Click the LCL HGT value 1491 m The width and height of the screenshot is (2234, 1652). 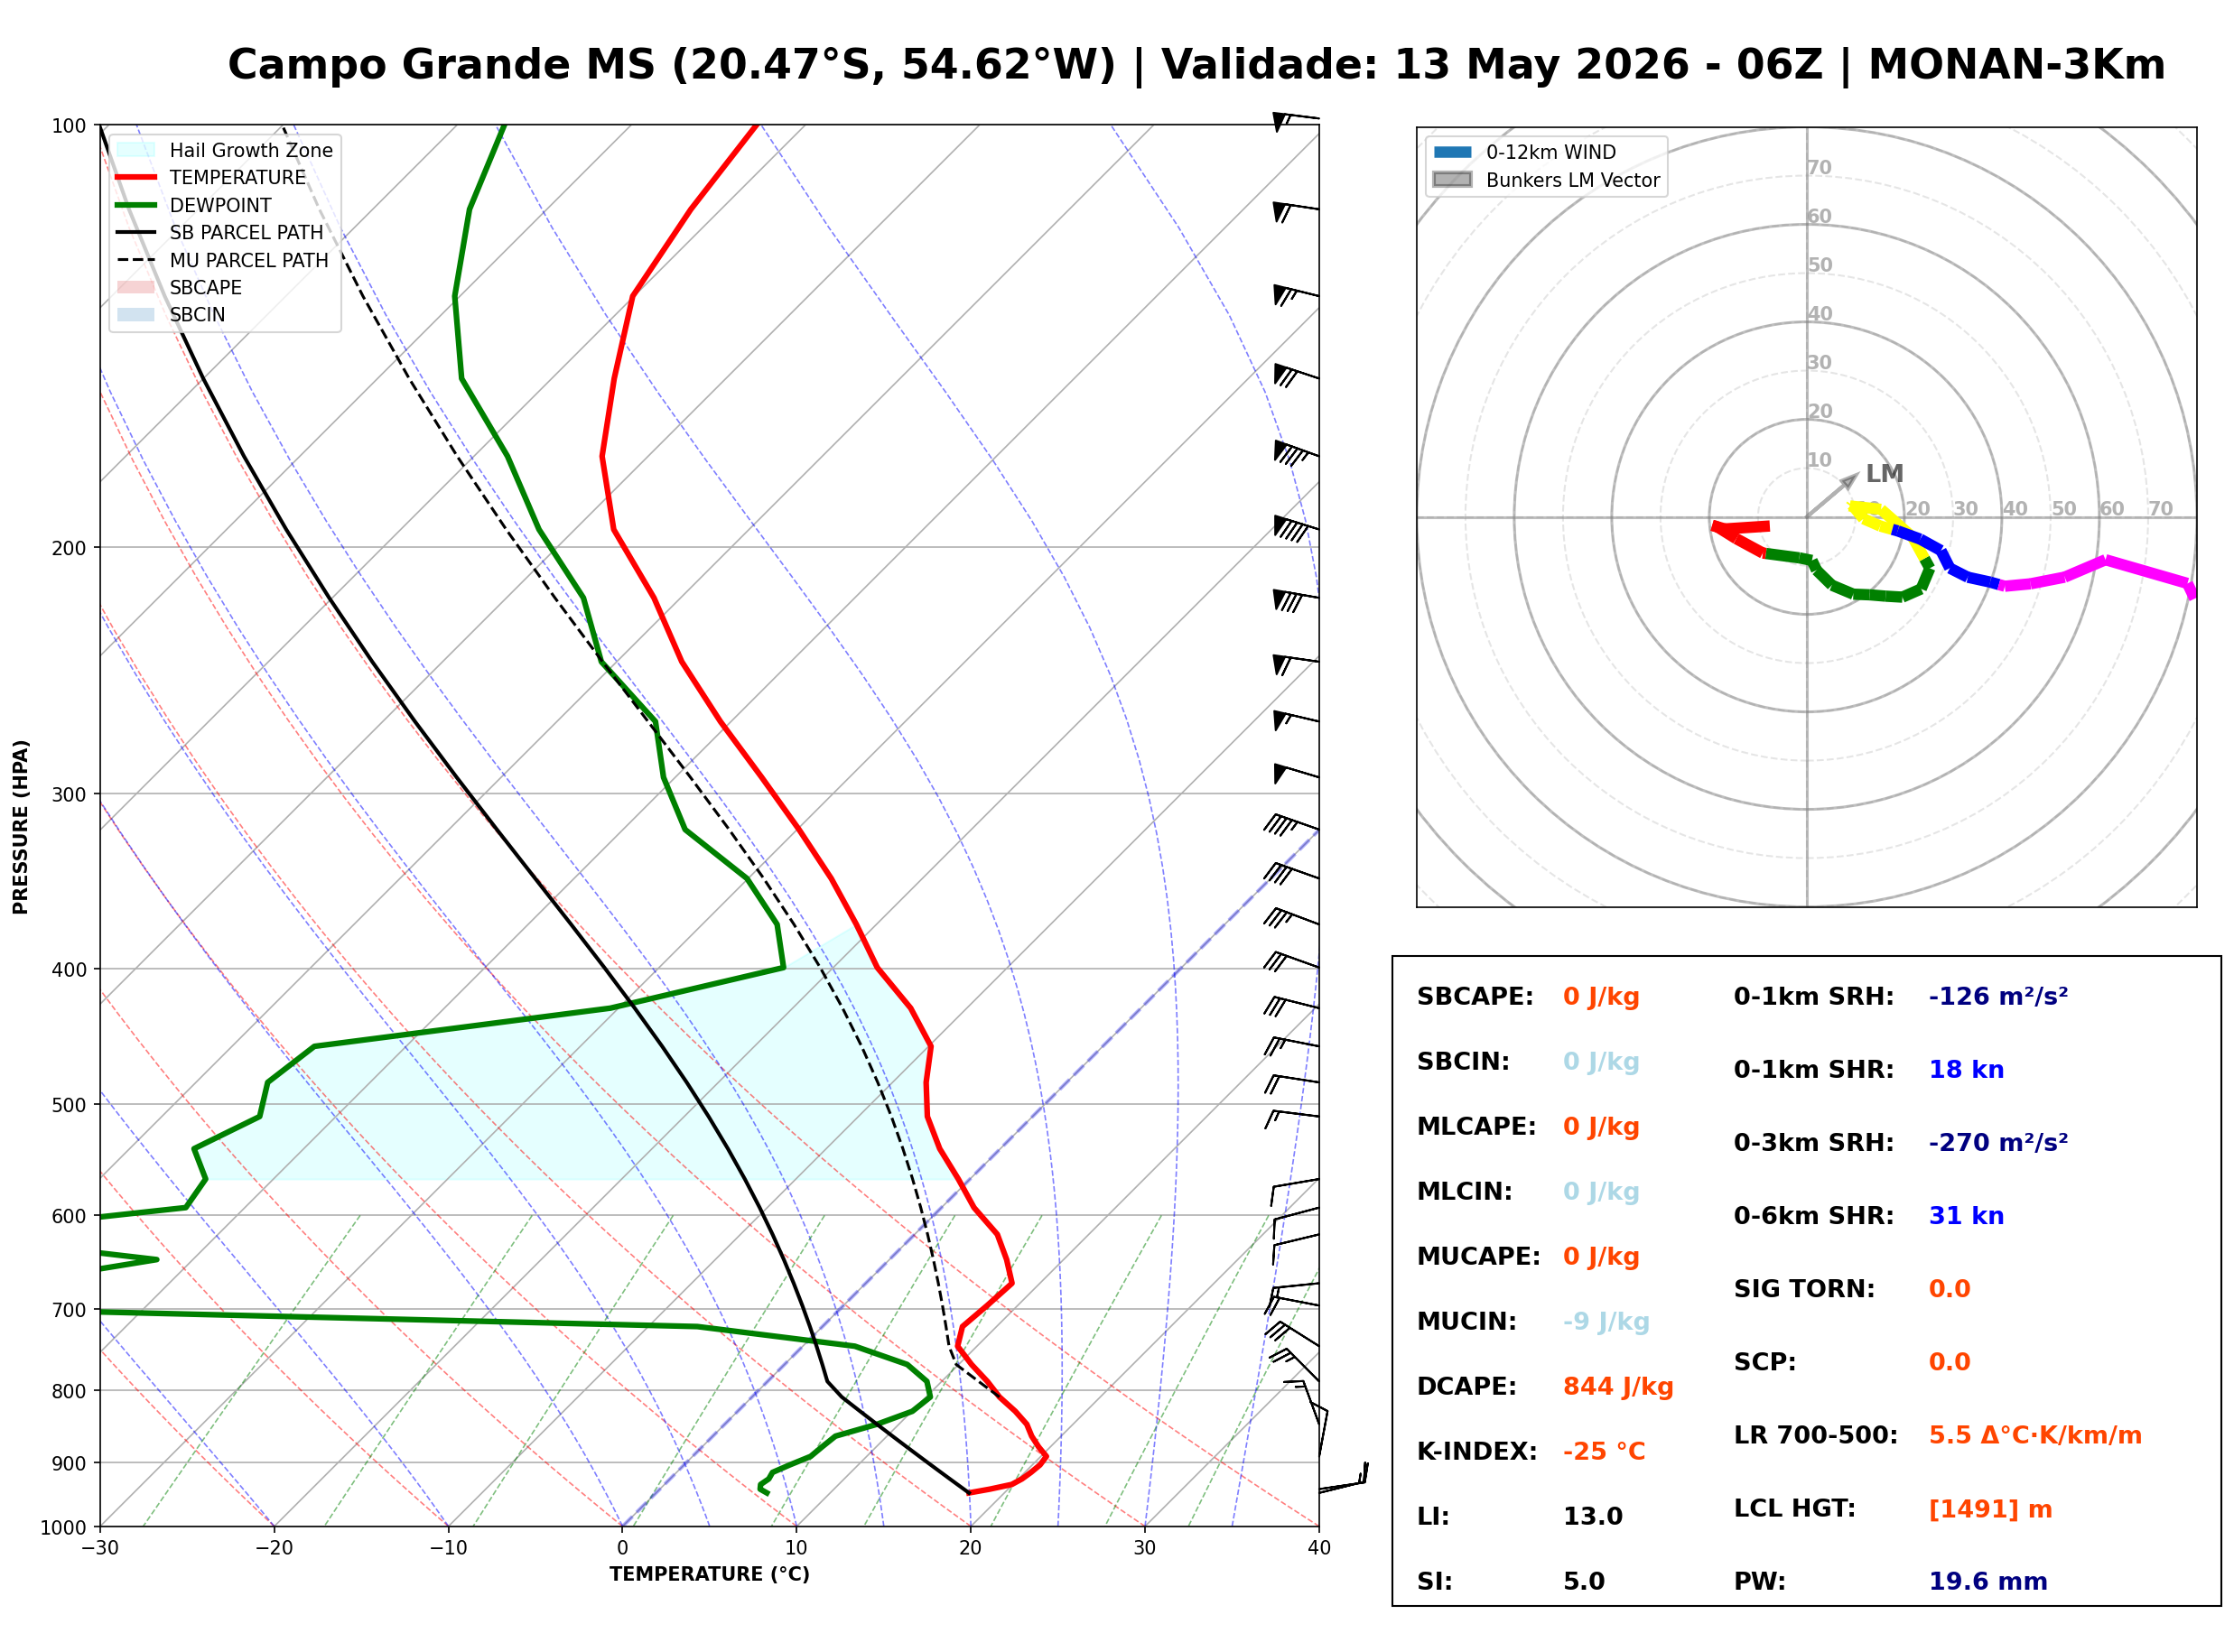pos(1990,1509)
